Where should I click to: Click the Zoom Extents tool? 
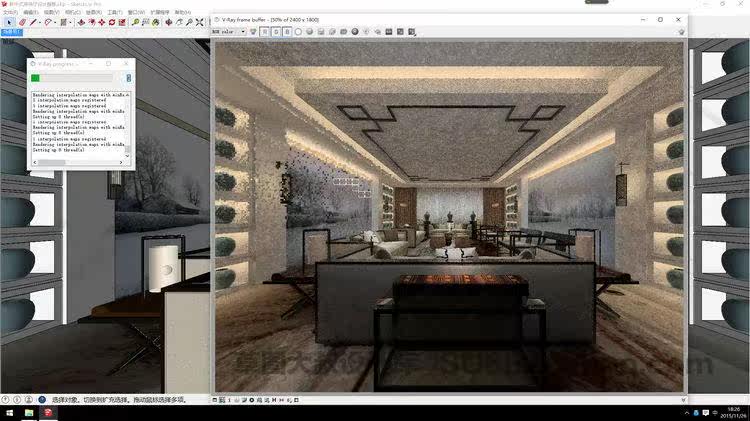click(199, 22)
